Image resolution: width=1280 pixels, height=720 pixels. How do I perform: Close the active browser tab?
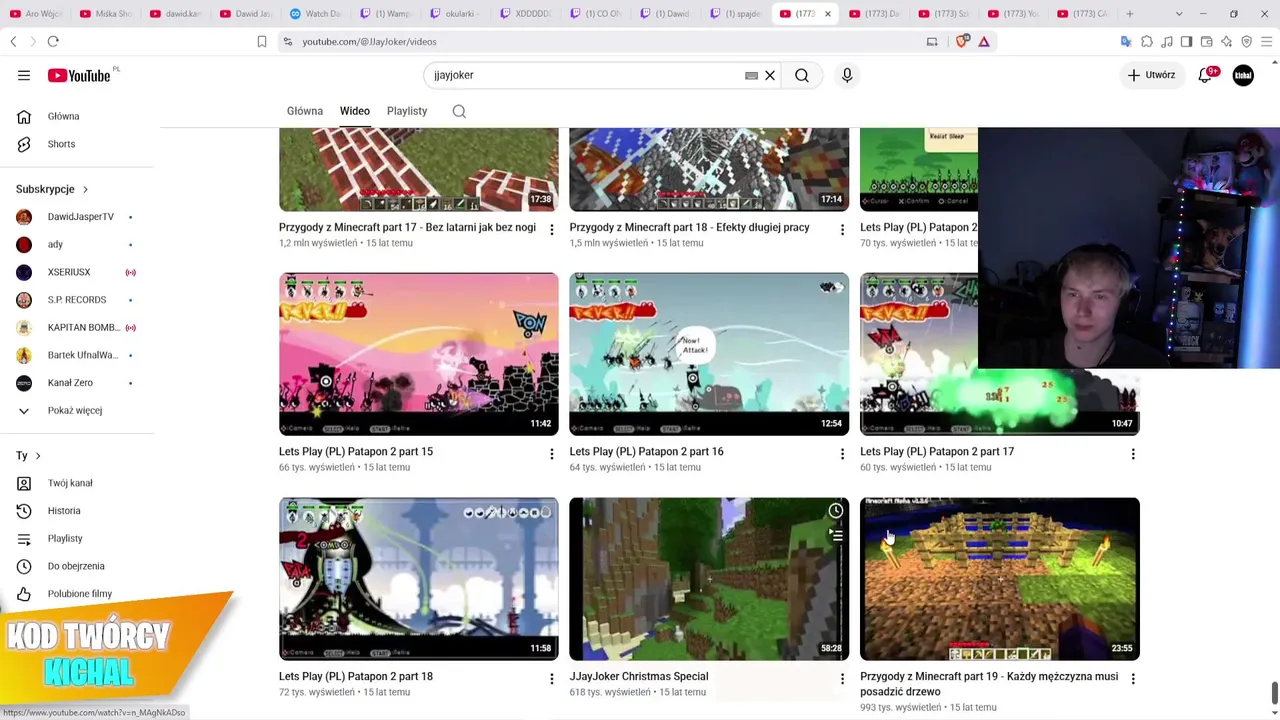tap(827, 14)
